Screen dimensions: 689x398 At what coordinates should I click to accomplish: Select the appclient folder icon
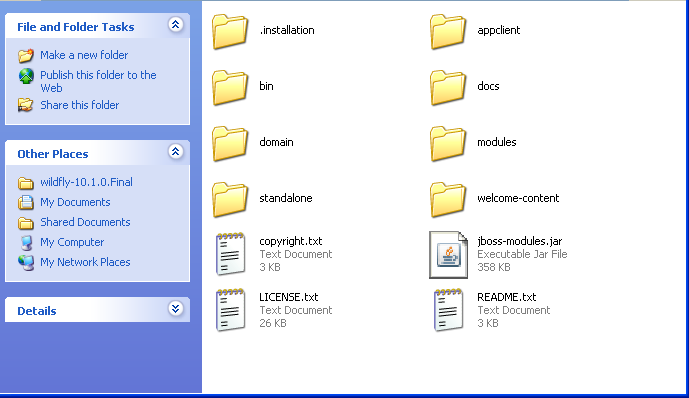tap(448, 32)
